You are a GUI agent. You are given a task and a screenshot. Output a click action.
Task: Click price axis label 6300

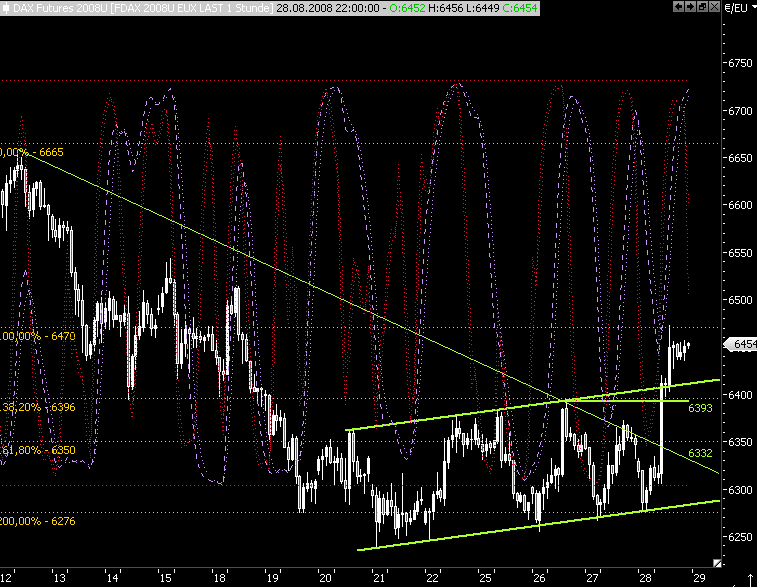coord(741,490)
